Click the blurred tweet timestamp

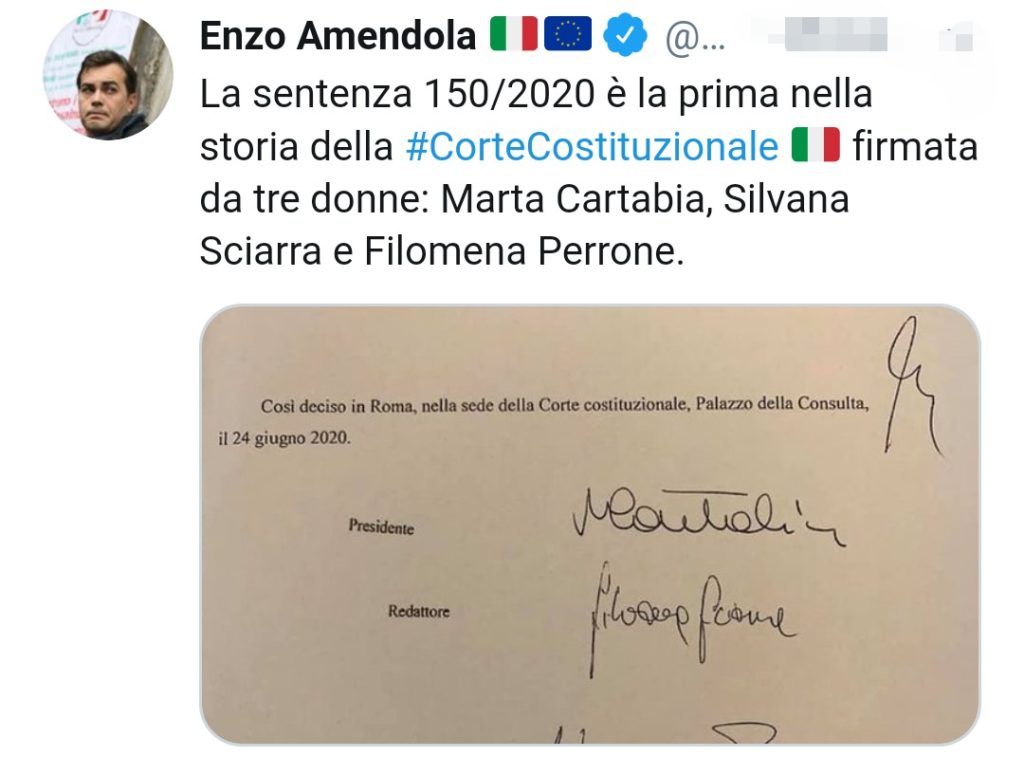835,35
